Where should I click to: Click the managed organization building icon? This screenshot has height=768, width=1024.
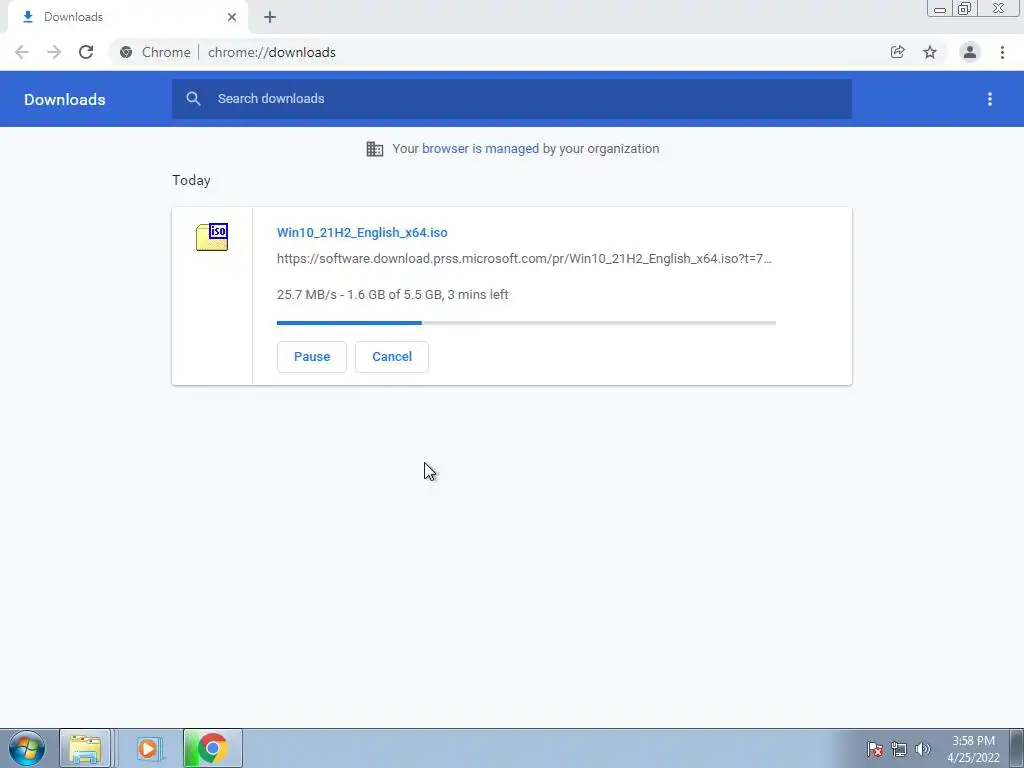tap(375, 149)
